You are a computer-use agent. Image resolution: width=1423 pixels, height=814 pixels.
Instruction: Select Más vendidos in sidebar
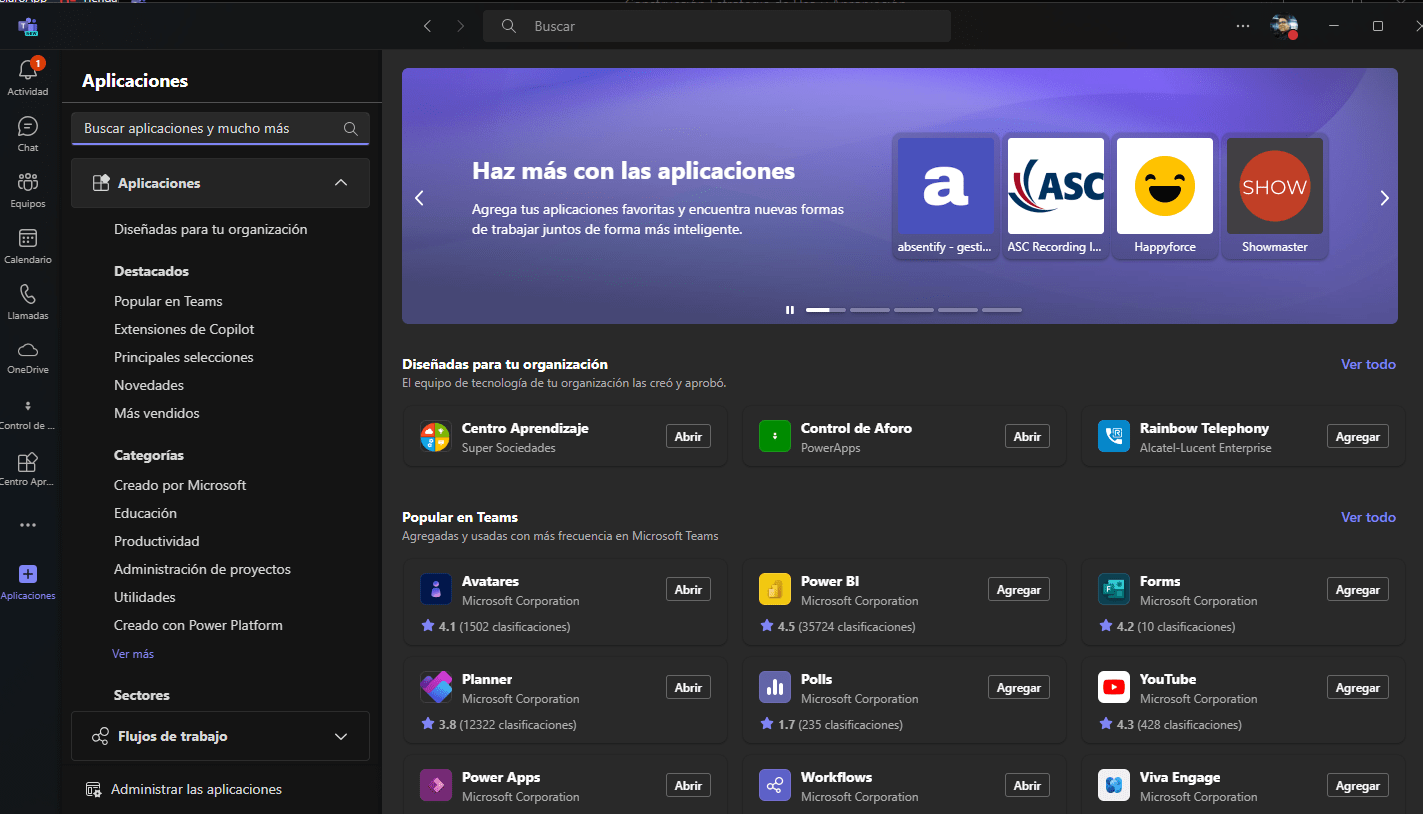tap(157, 413)
